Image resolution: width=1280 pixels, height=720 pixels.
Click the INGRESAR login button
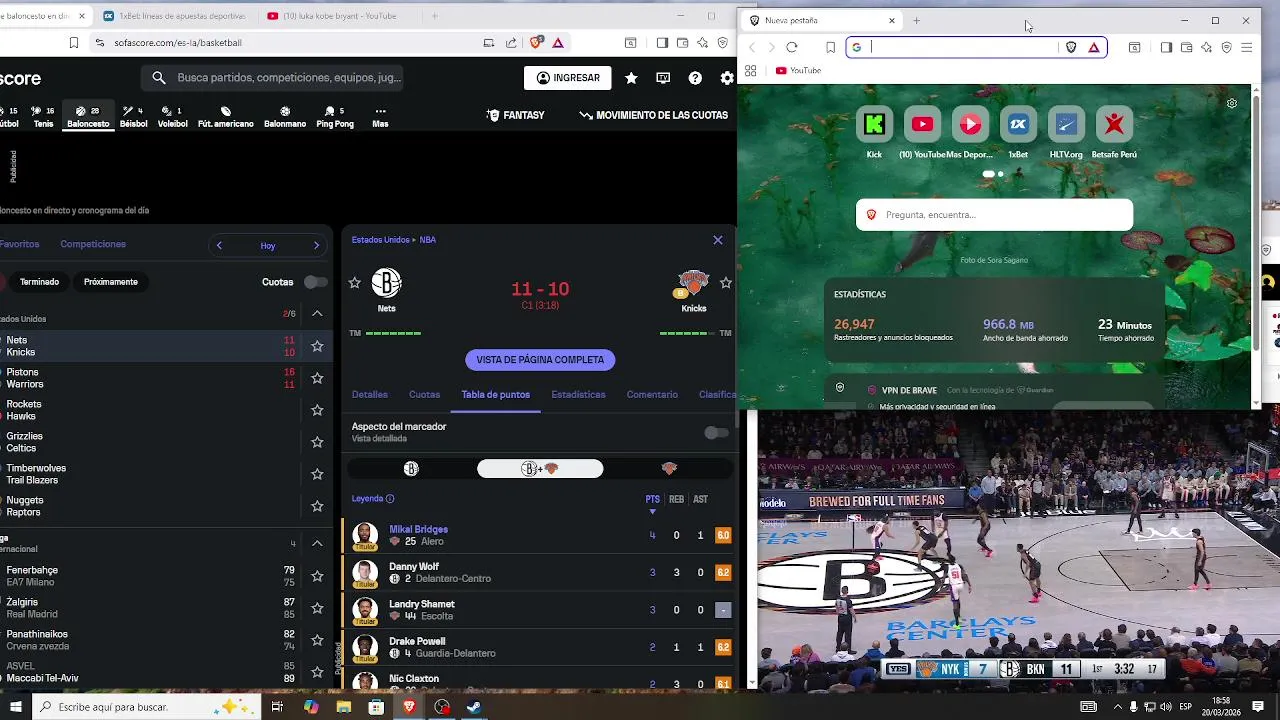(568, 78)
